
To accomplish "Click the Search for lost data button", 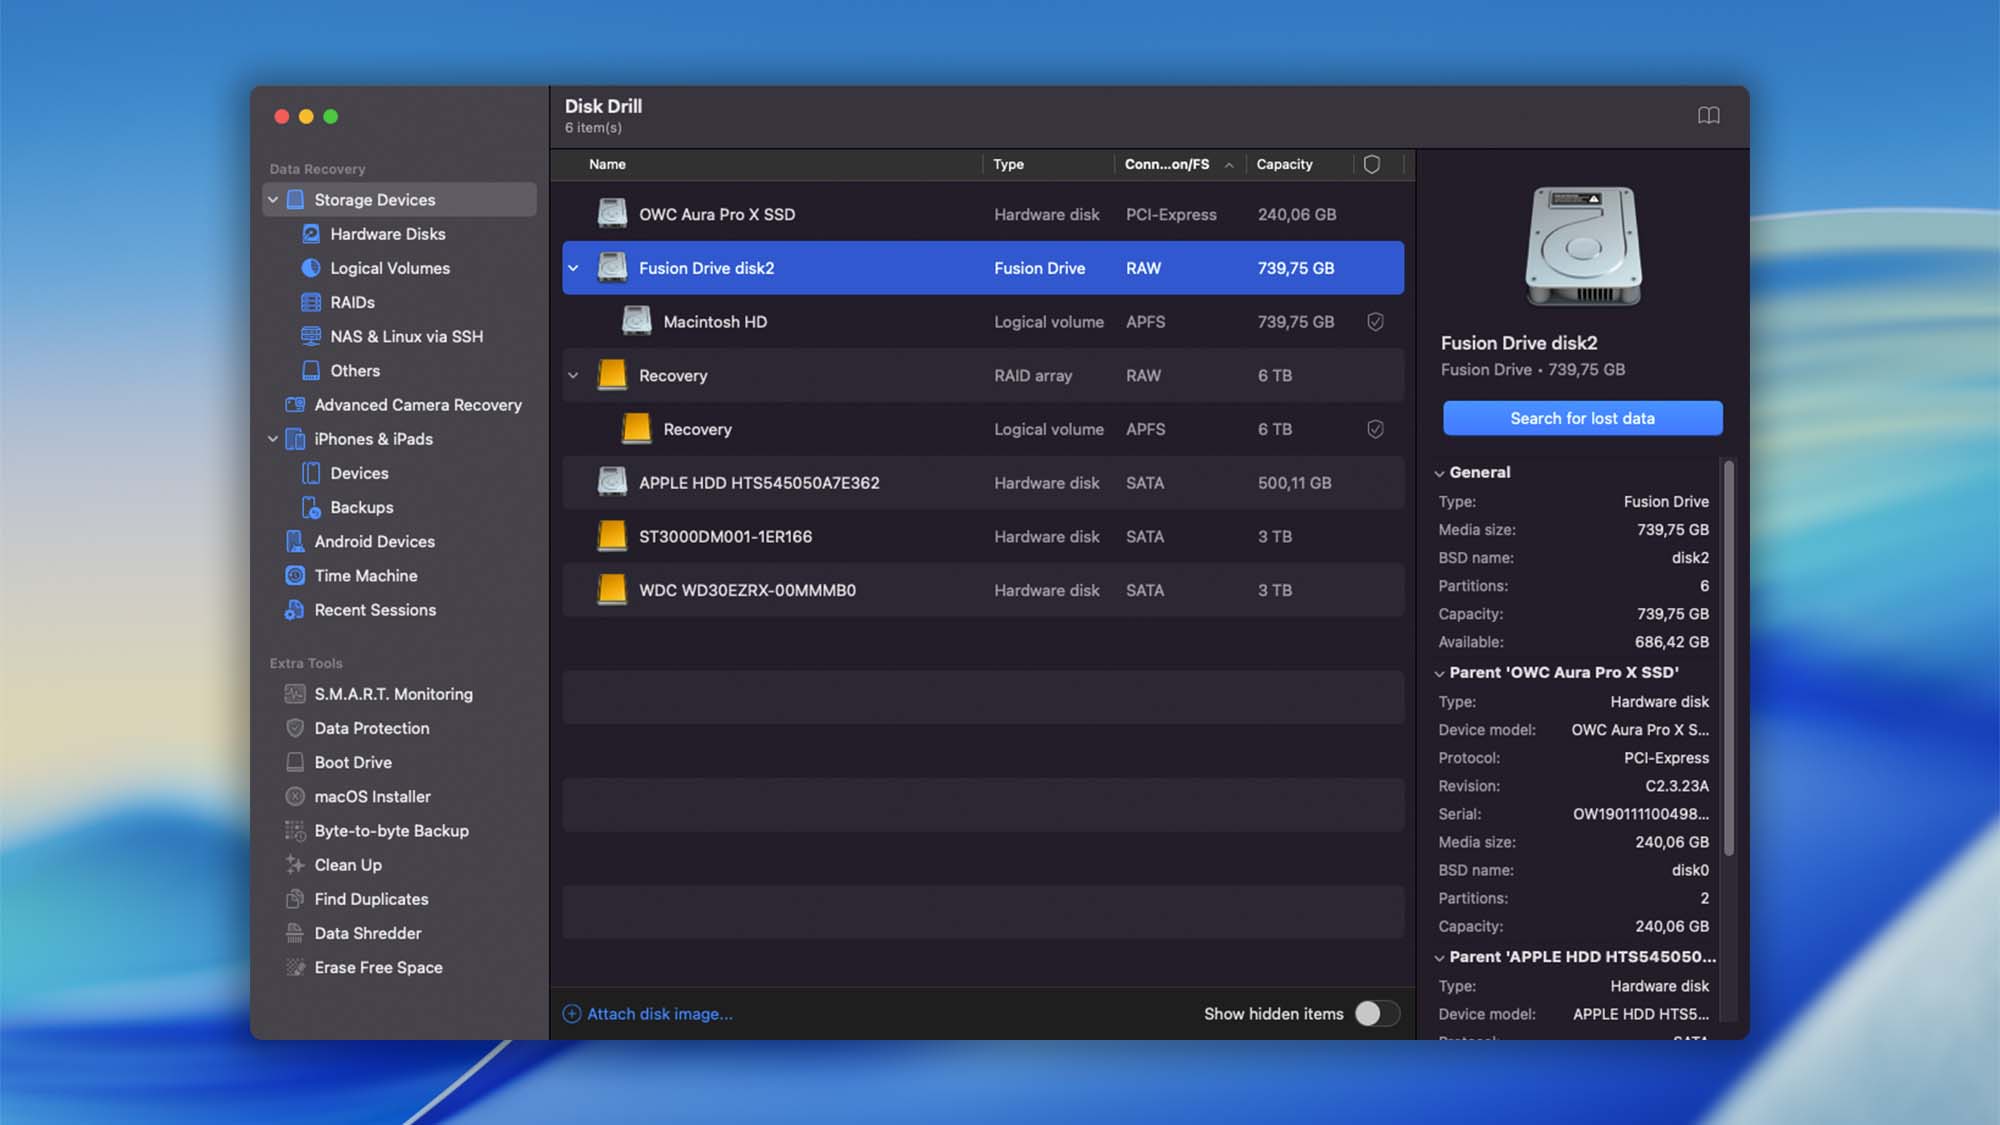I will tap(1581, 418).
